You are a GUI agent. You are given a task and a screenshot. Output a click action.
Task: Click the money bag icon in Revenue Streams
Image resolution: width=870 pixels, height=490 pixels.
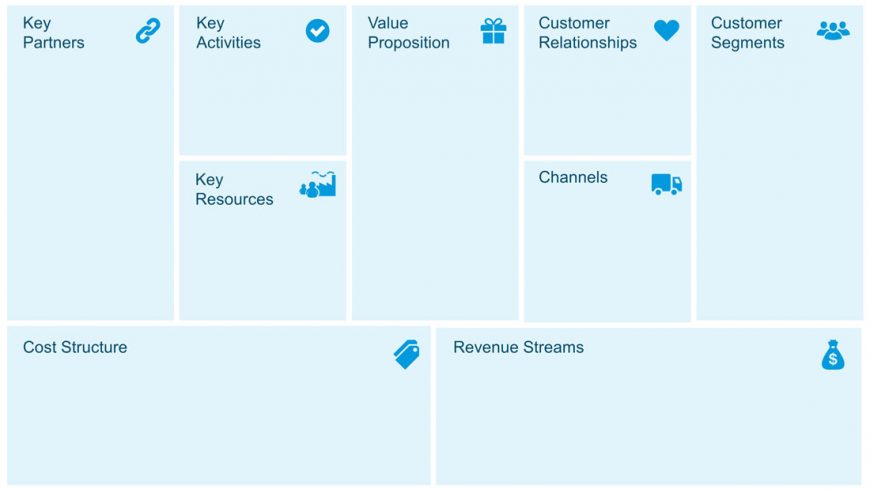tap(833, 355)
